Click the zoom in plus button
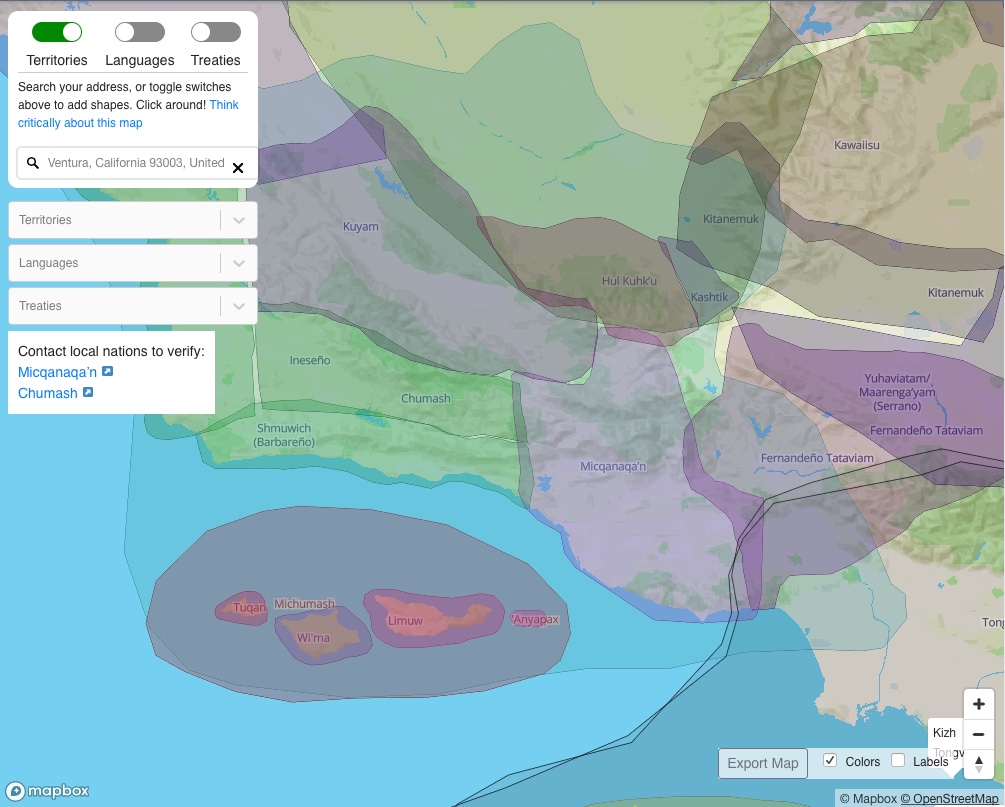 tap(978, 704)
